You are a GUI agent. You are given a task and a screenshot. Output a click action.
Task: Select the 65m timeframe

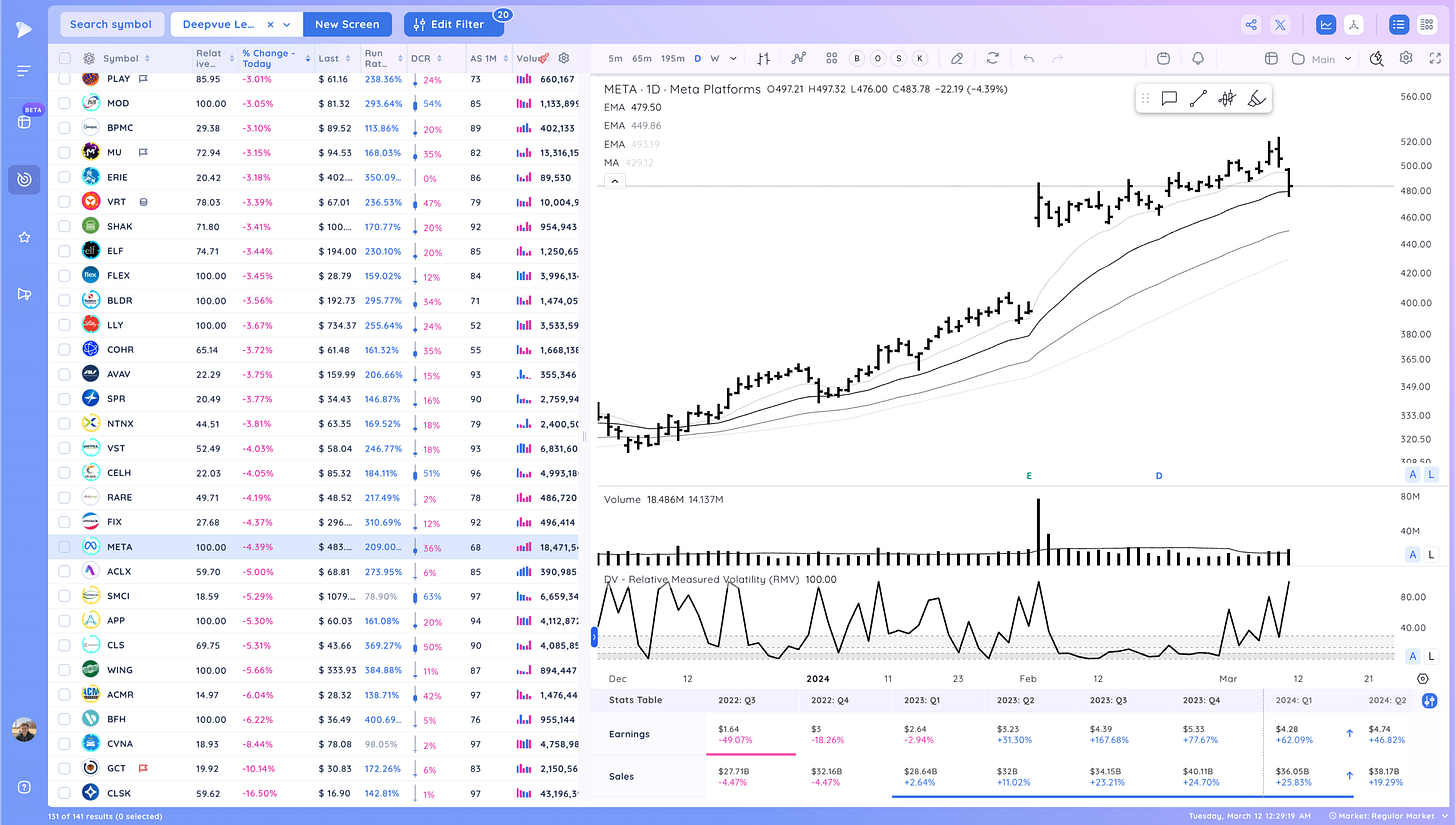(x=642, y=59)
